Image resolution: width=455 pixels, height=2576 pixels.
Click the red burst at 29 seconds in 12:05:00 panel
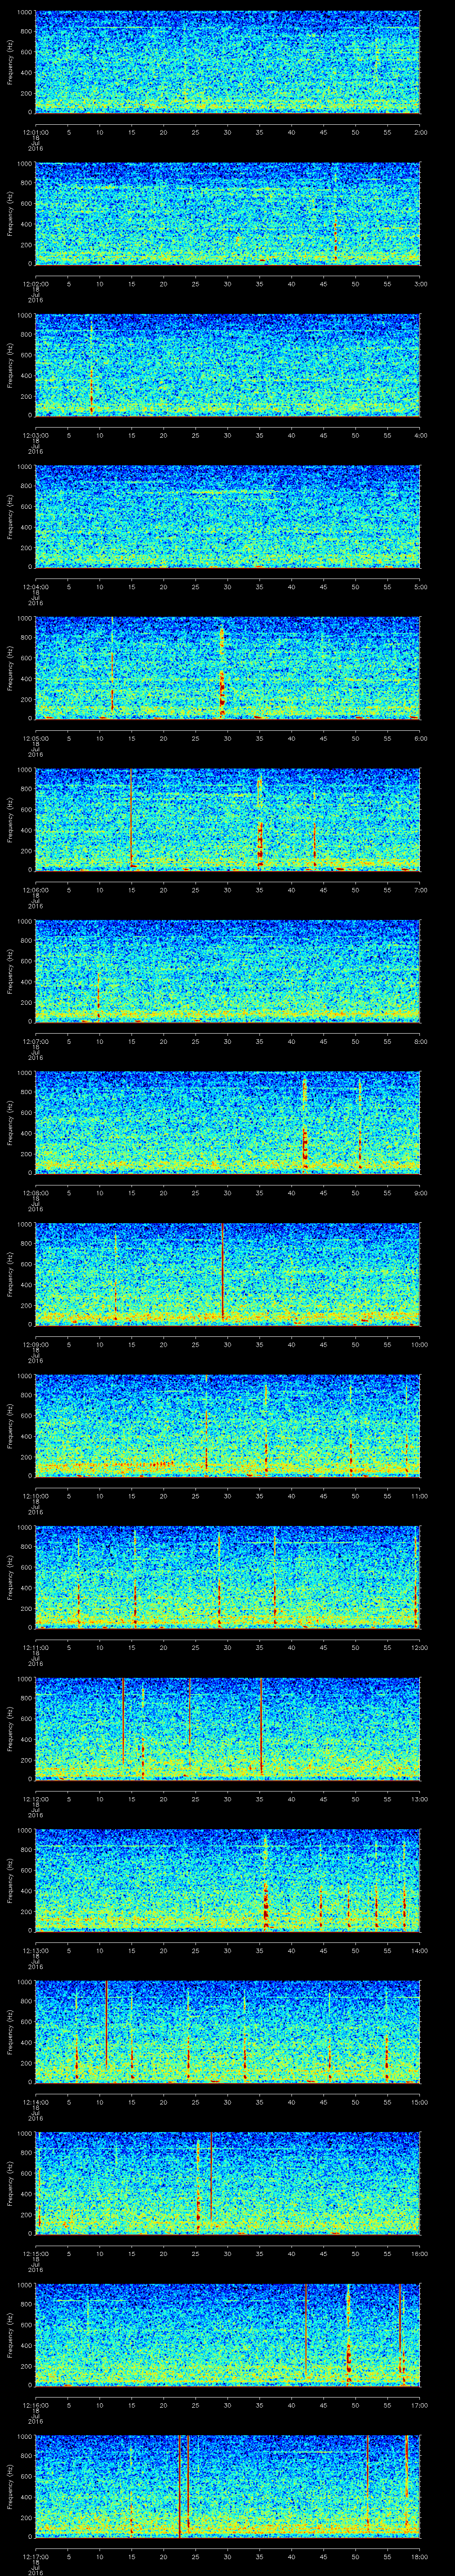[222, 670]
